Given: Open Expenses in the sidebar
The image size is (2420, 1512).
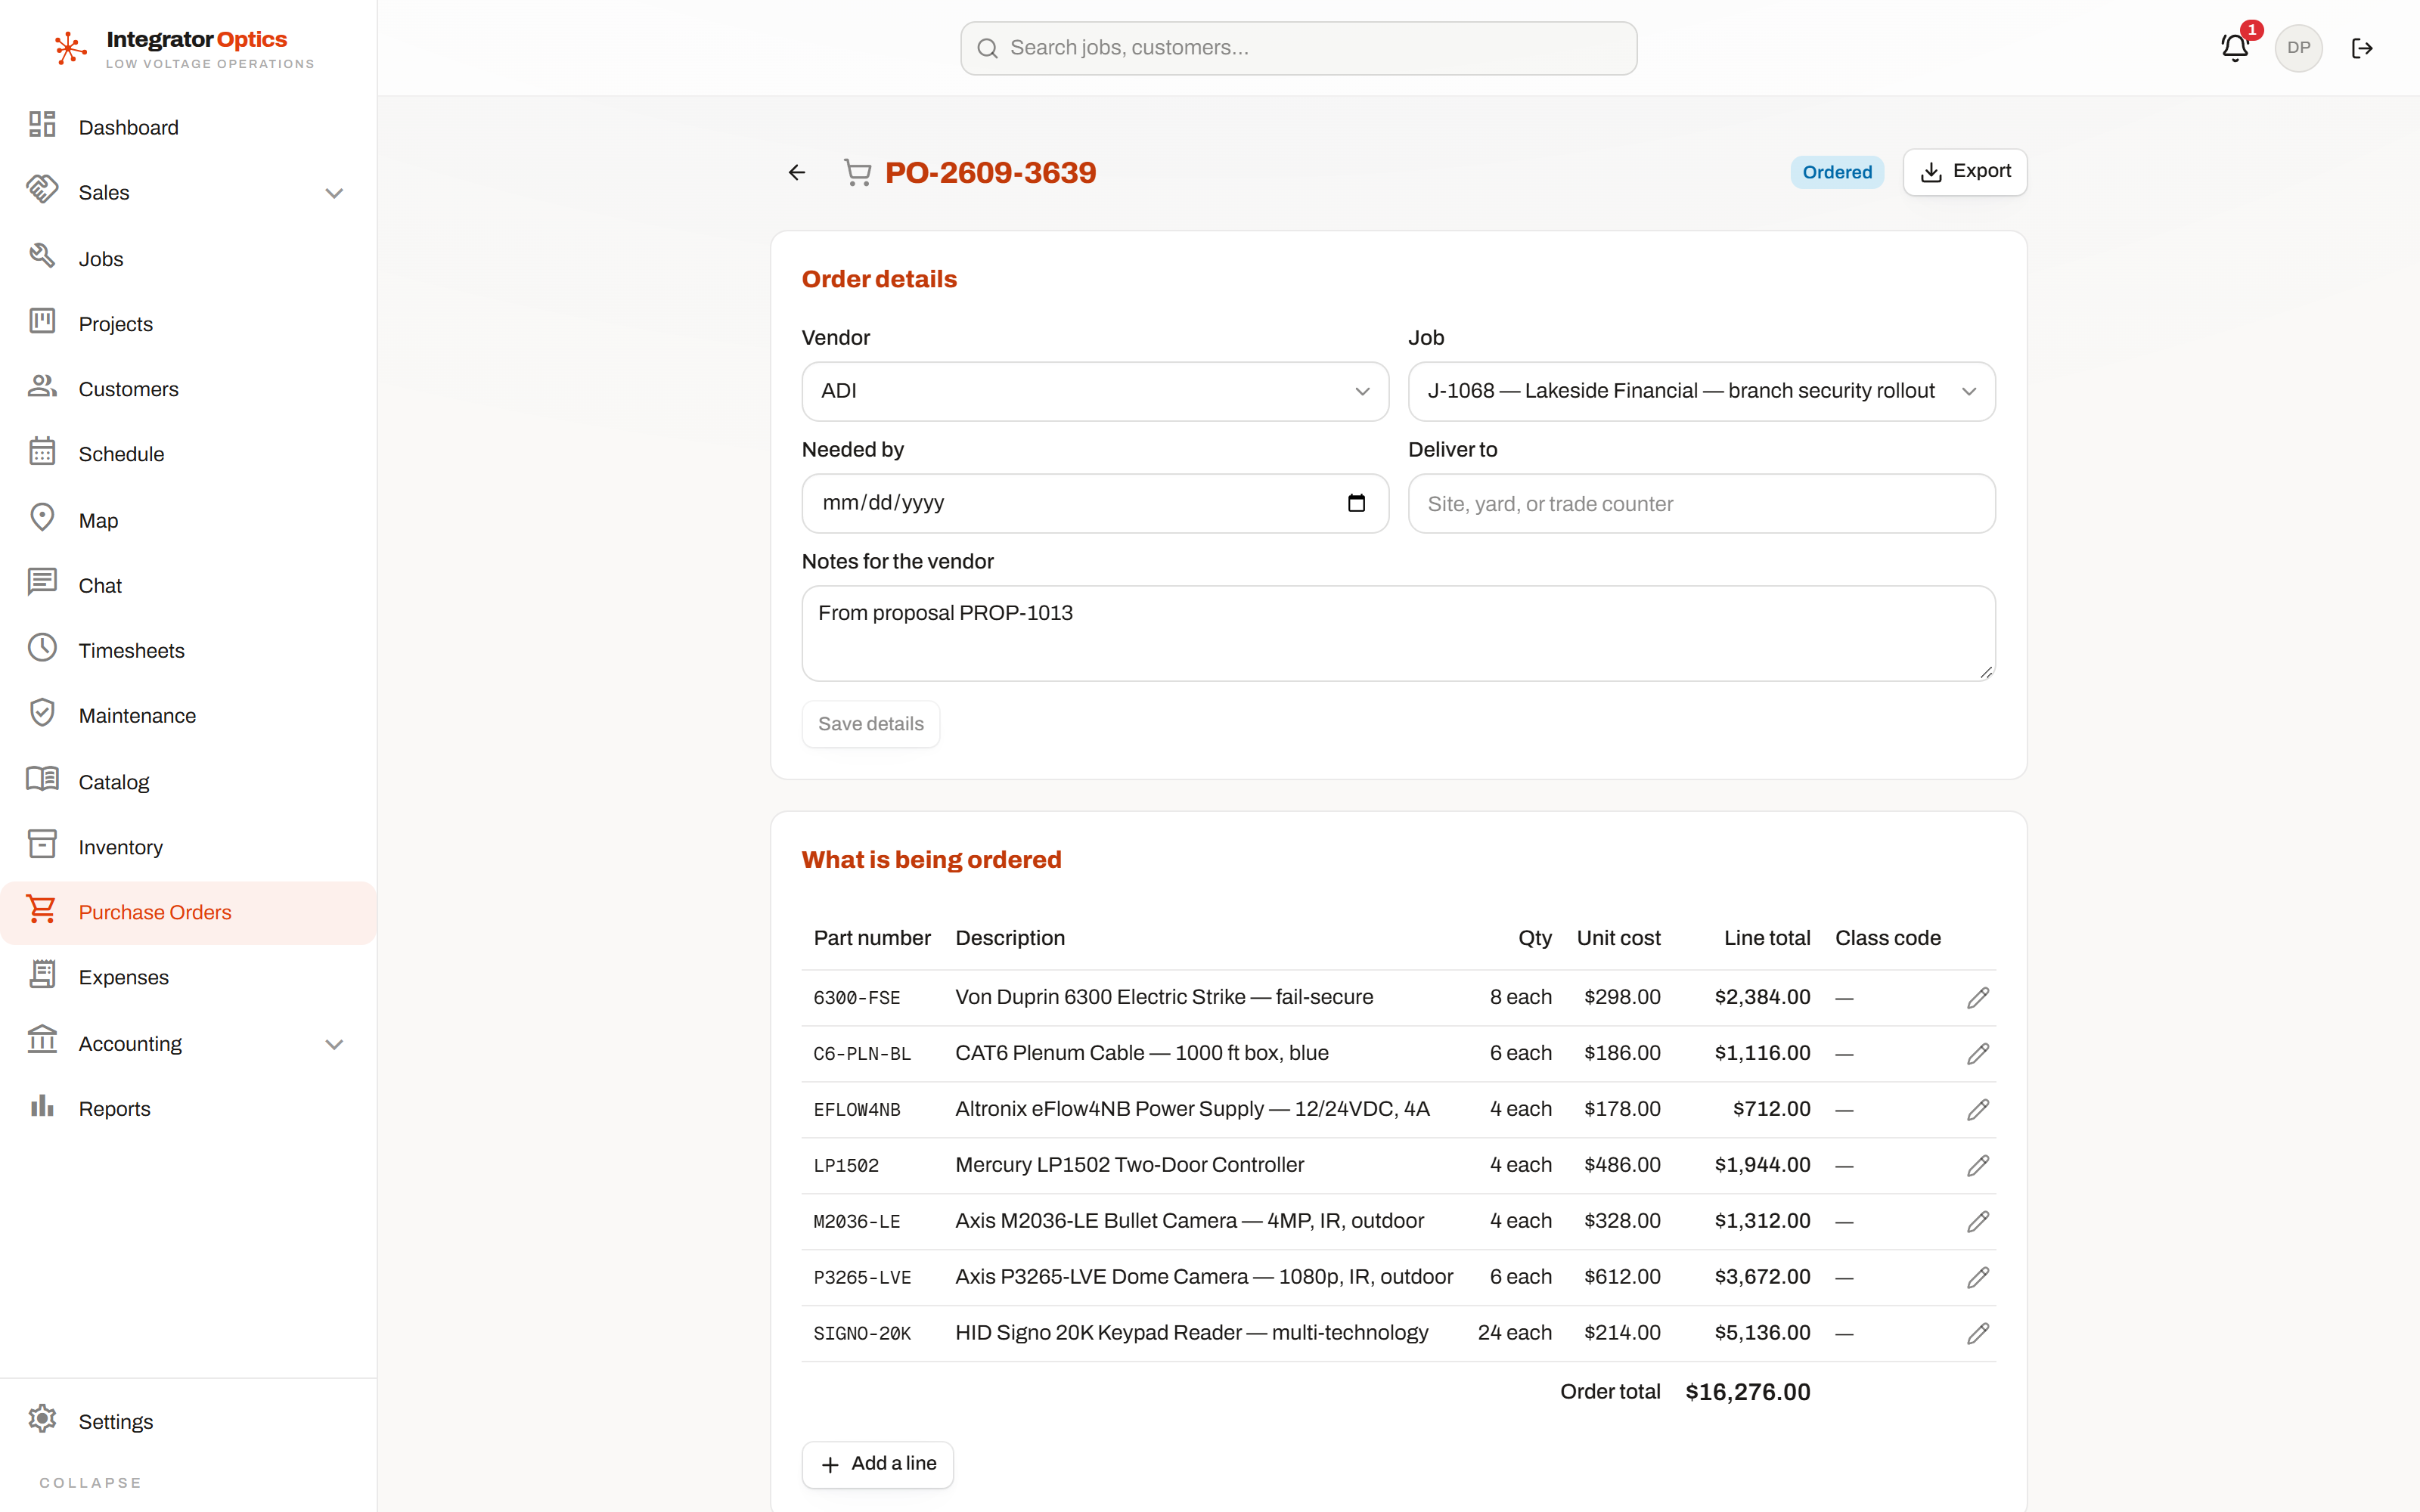Looking at the screenshot, I should [188, 977].
